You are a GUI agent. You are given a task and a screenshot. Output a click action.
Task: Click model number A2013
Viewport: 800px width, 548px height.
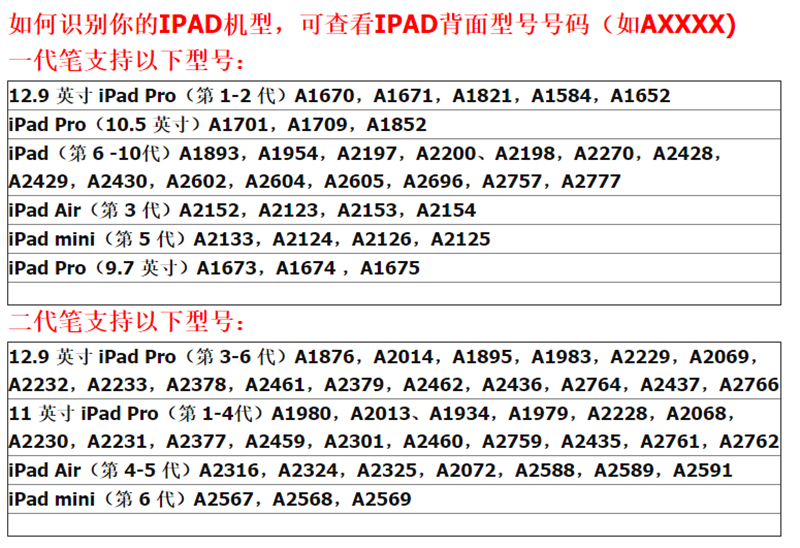(x=380, y=413)
